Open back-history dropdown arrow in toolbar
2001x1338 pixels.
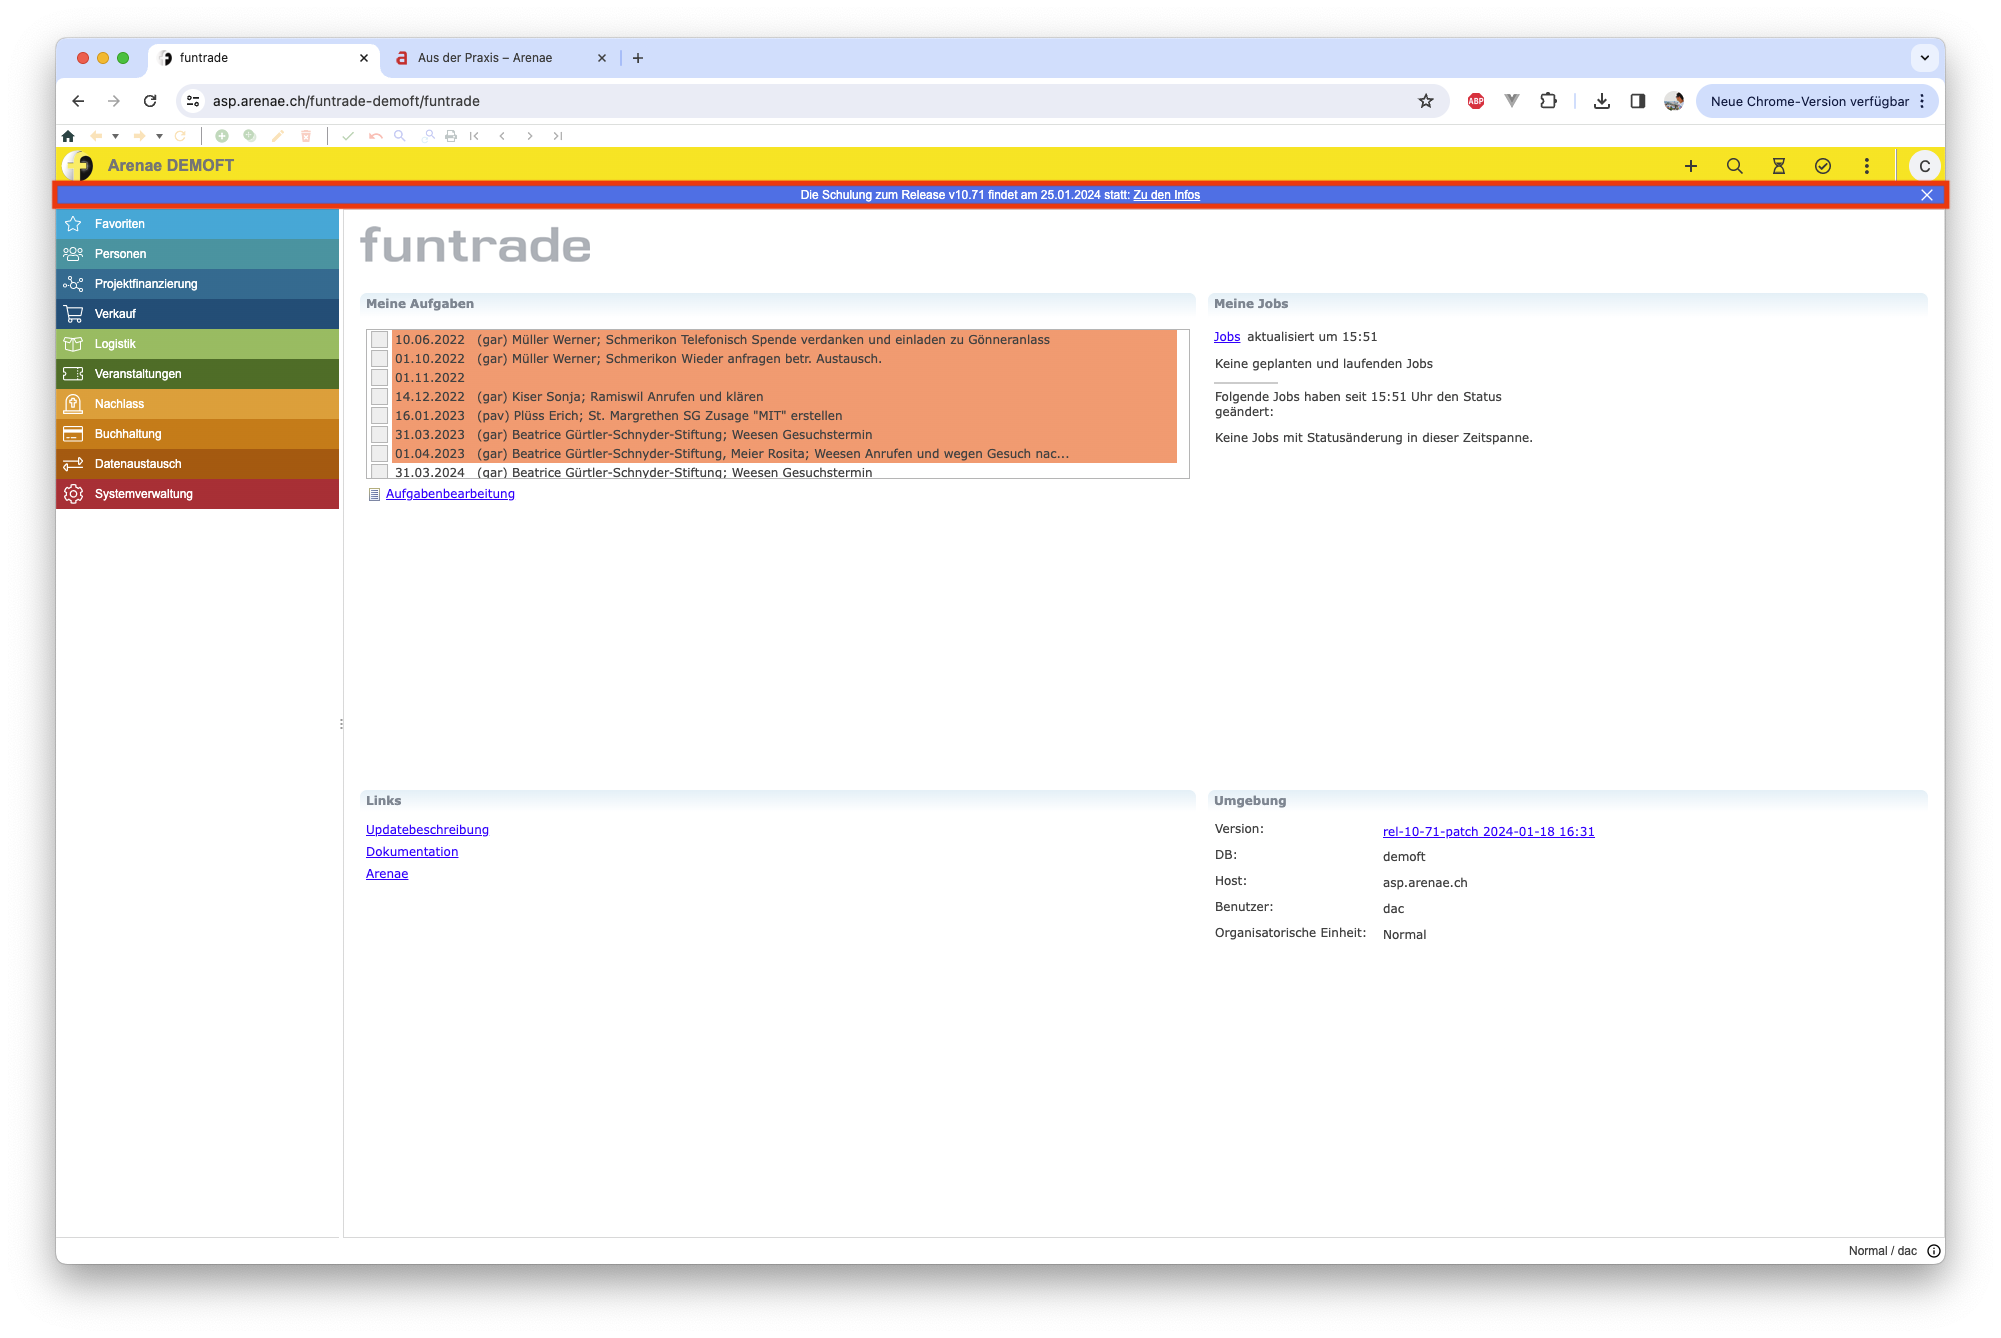coord(116,136)
